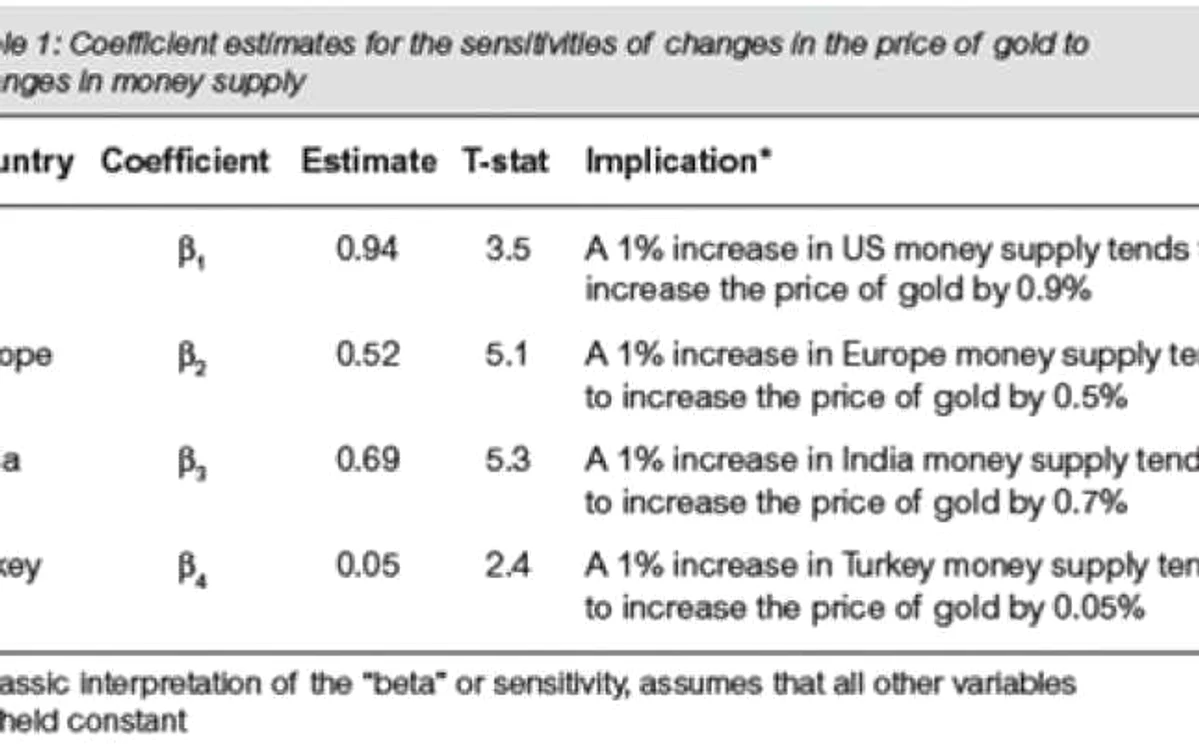Click the Coefficient column header
Screen dimensions: 1199x750
185,161
